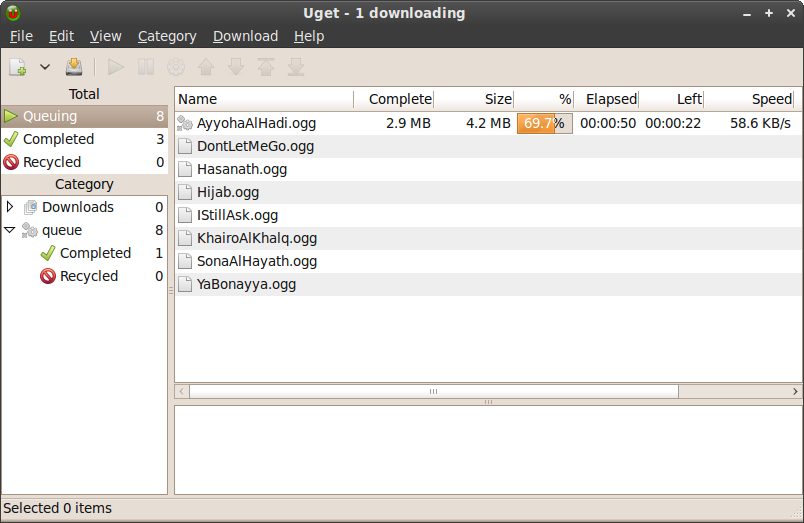Click the file icon of YaBonayya.ogg

click(185, 285)
